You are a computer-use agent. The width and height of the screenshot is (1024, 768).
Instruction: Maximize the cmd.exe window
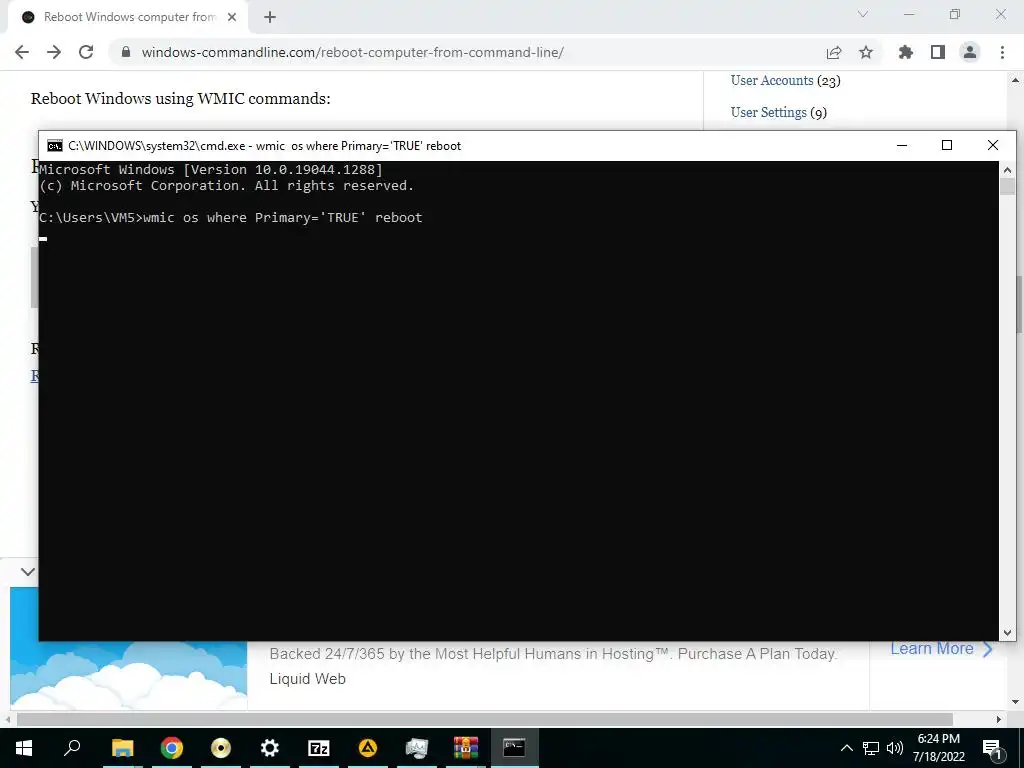(947, 145)
